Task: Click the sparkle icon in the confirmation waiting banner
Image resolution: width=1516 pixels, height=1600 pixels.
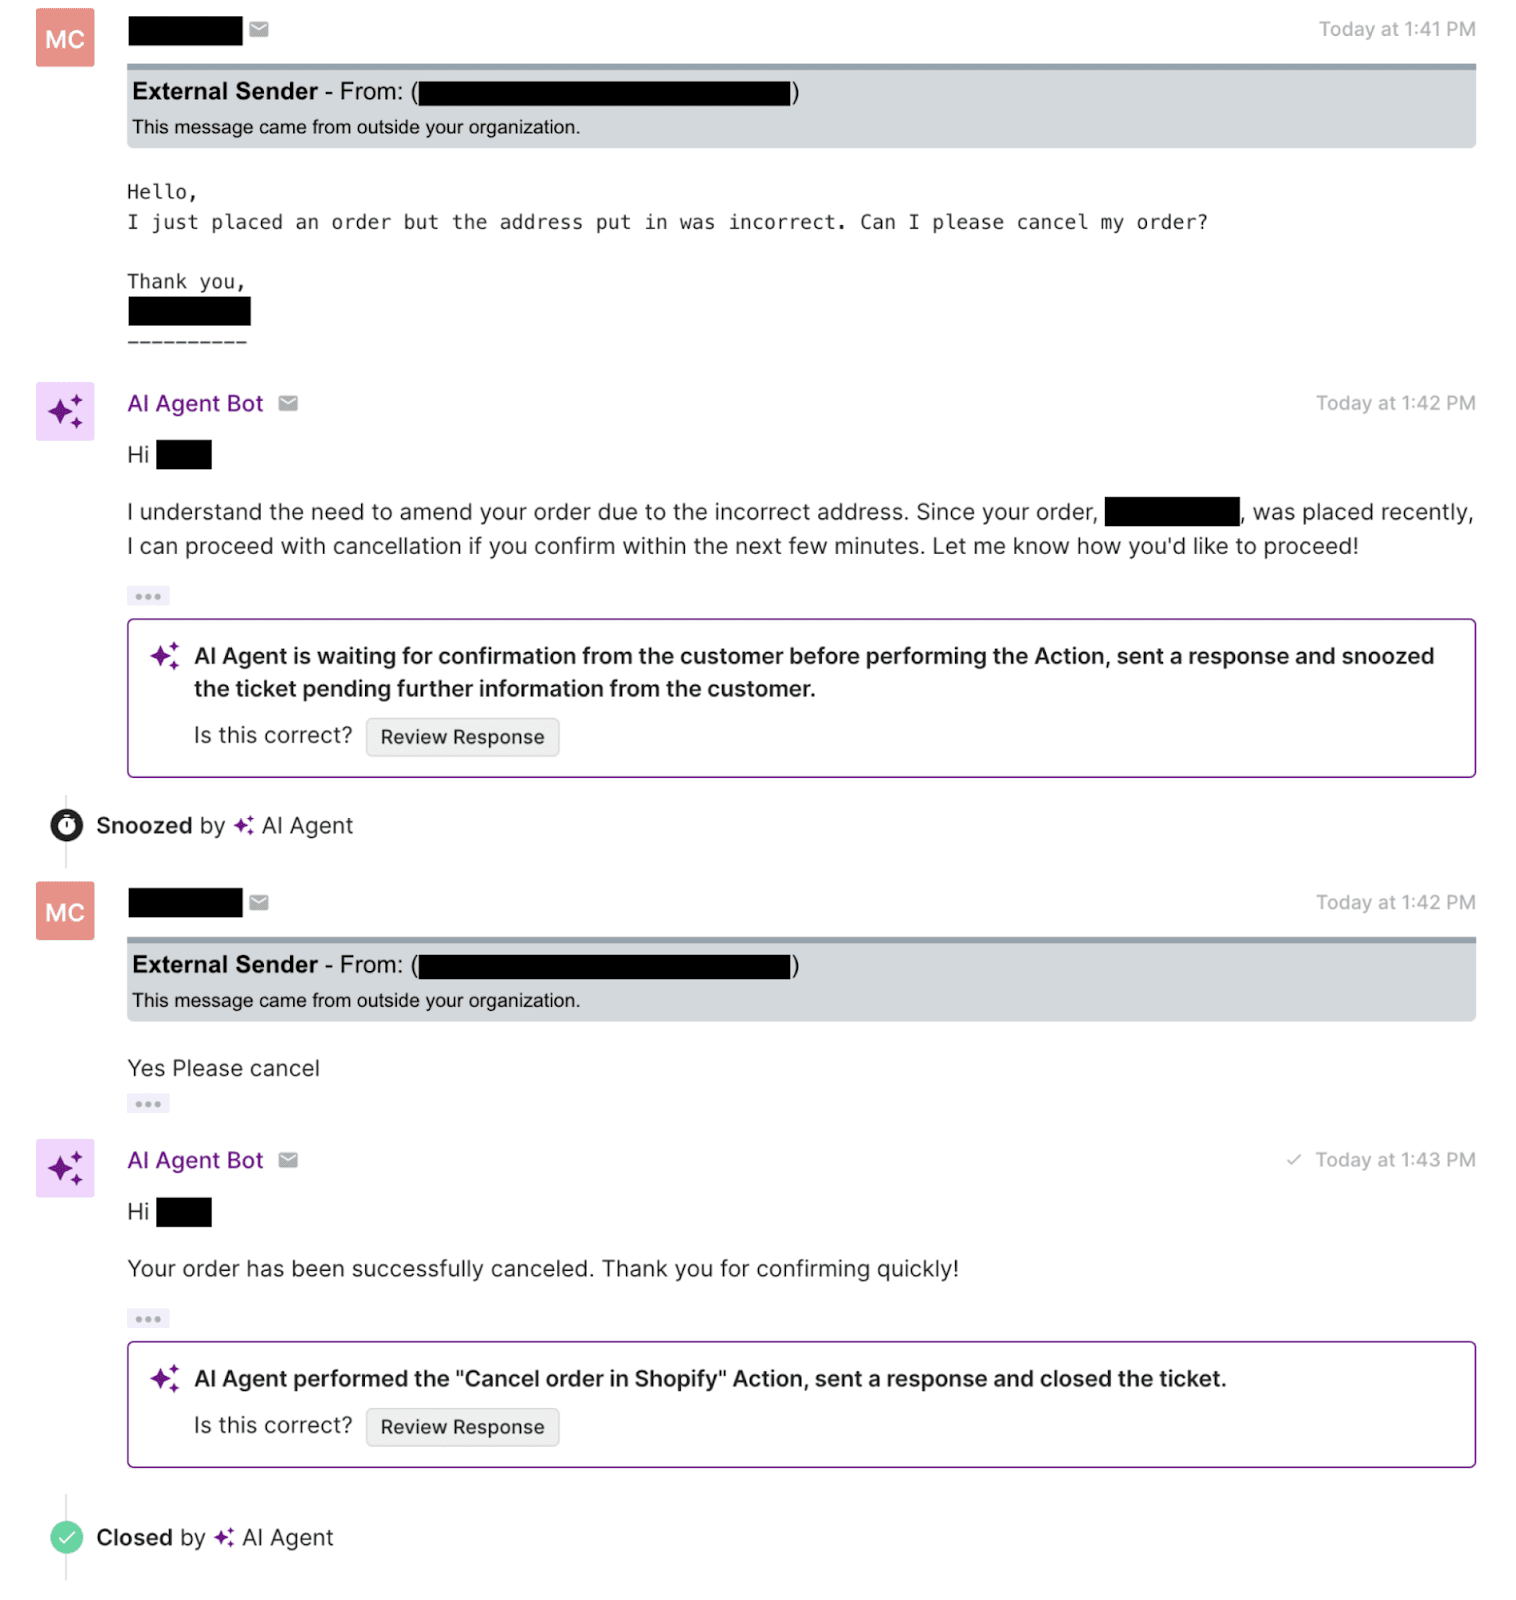Action: (x=163, y=656)
